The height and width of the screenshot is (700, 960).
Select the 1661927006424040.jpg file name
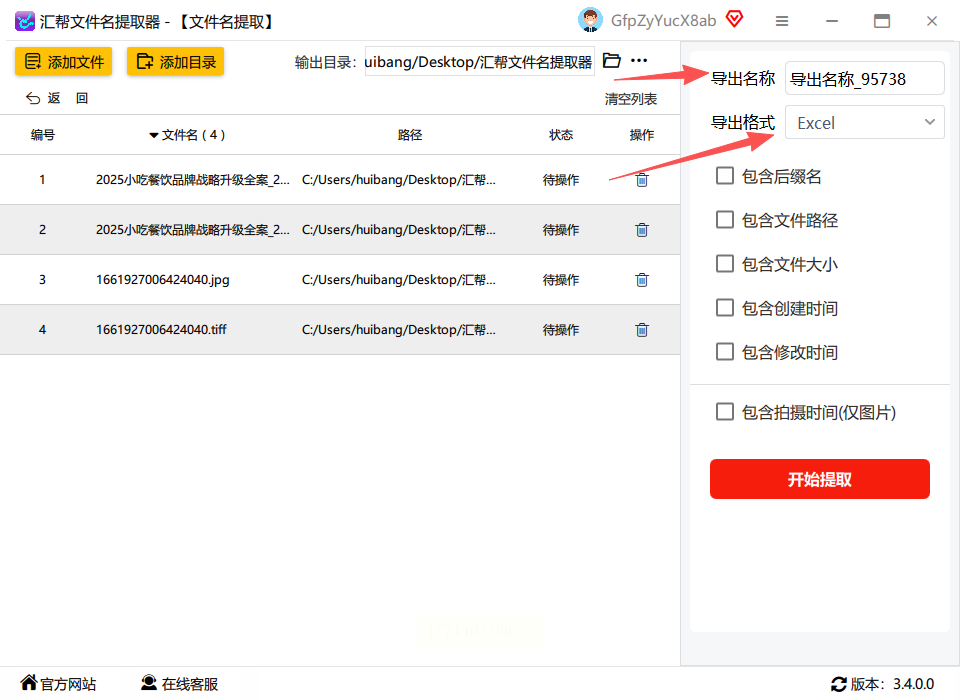pyautogui.click(x=163, y=280)
